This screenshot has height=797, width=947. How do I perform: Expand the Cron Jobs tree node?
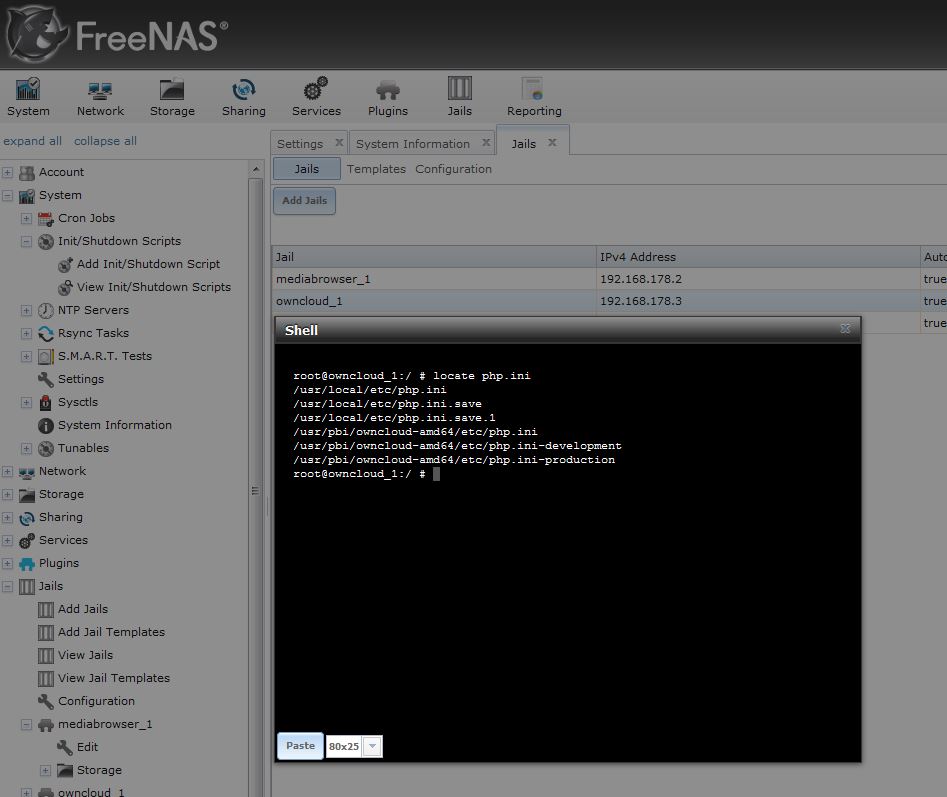click(27, 219)
